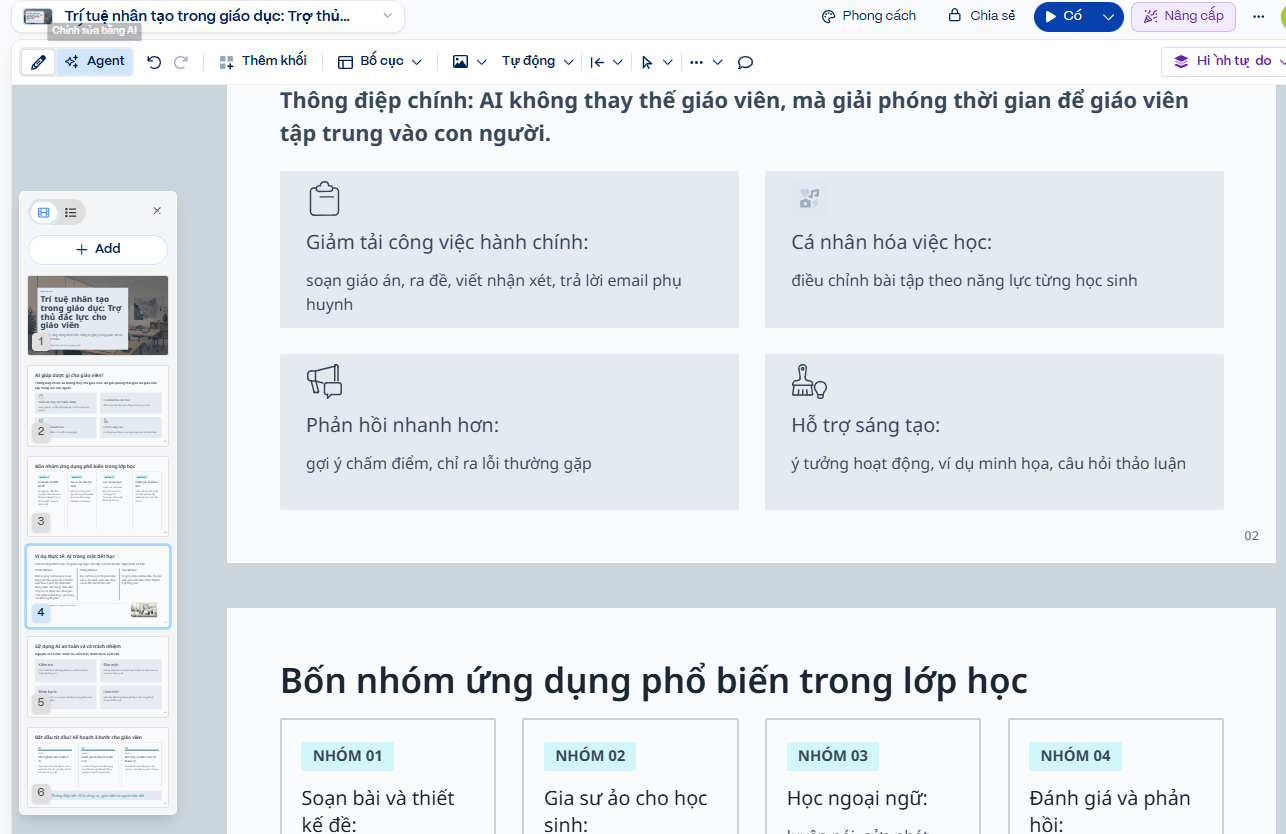This screenshot has width=1286, height=834.
Task: Click the presentation thumbnail icon beside title
Action: pyautogui.click(x=38, y=16)
